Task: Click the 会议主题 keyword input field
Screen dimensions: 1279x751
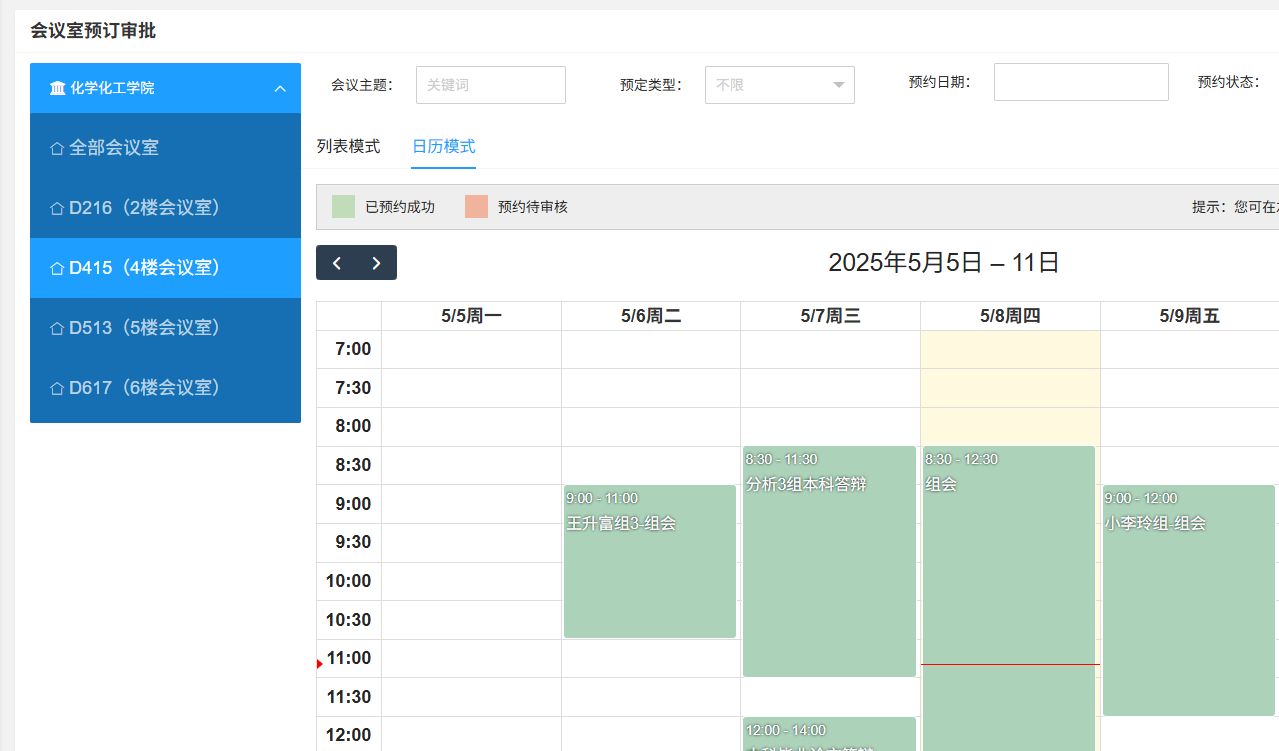Action: 490,85
